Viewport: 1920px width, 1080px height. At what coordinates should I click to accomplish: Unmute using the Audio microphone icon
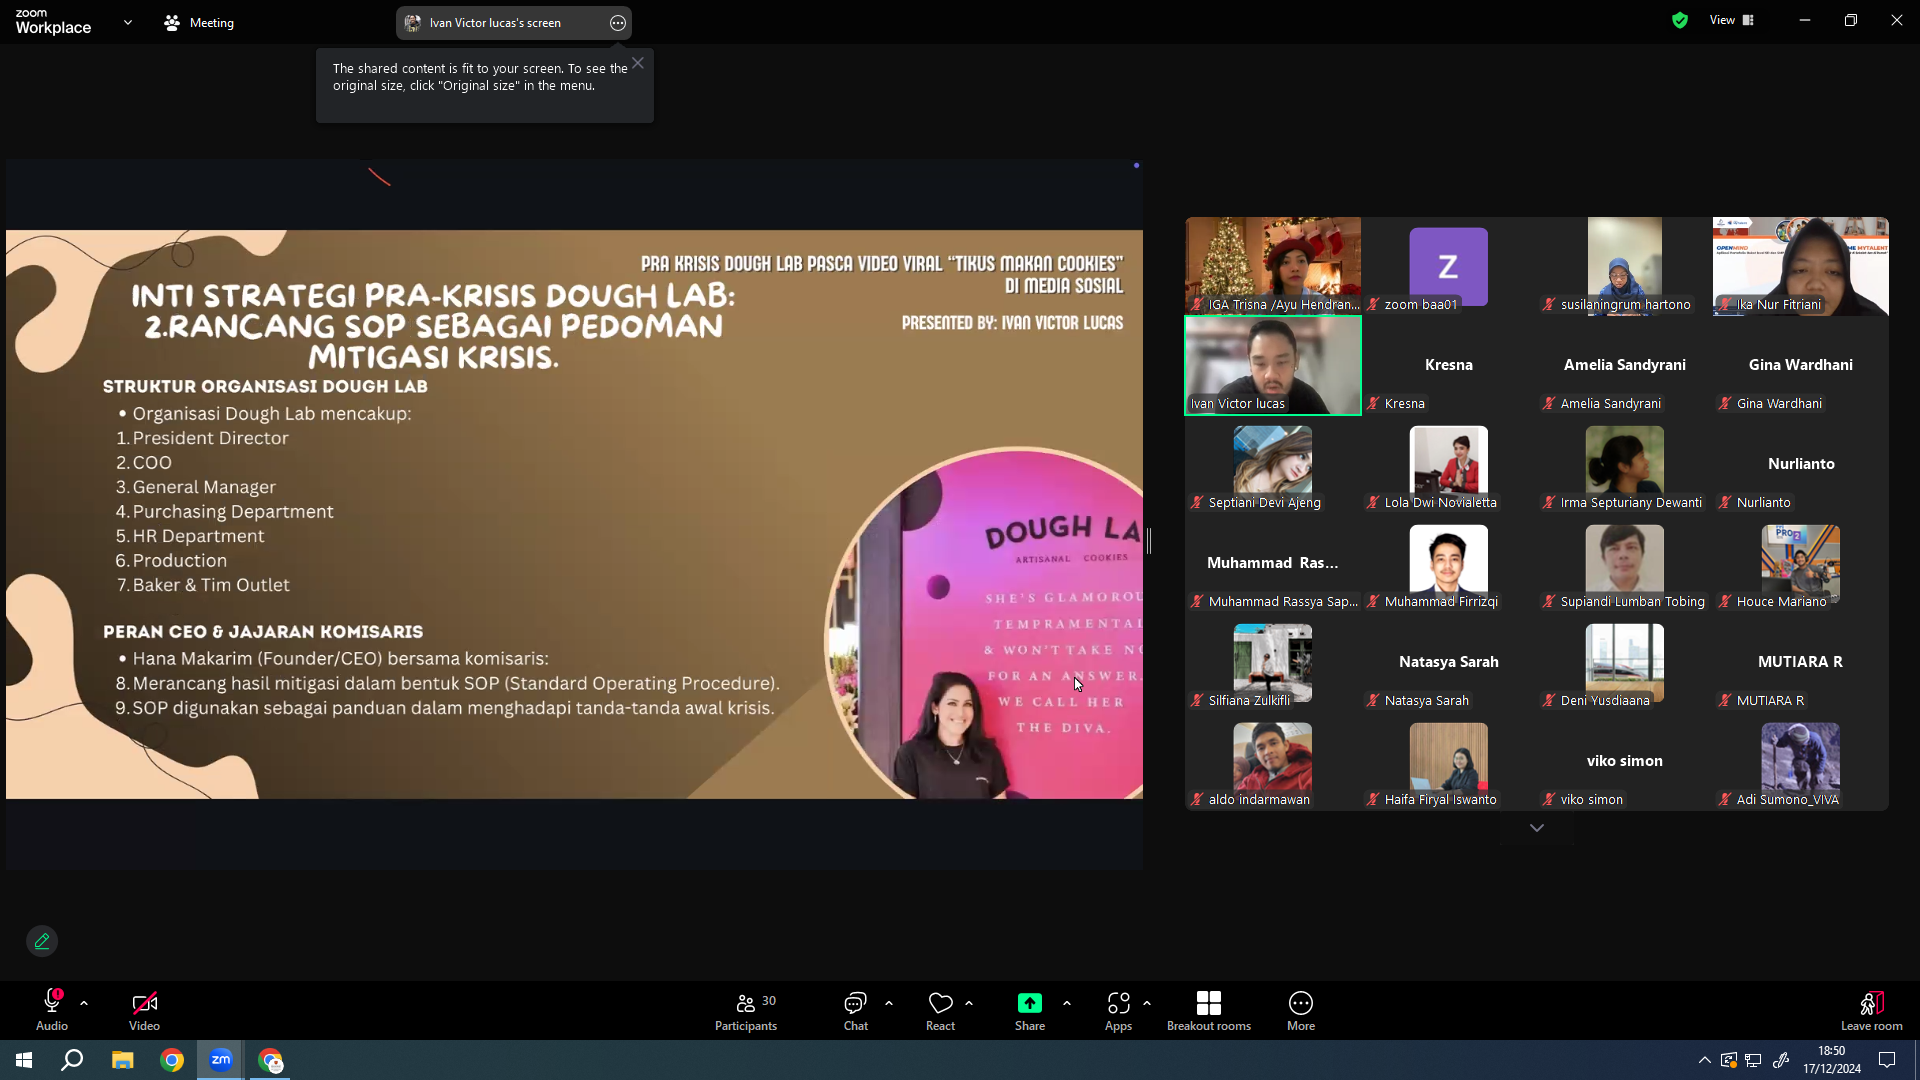click(x=52, y=1003)
